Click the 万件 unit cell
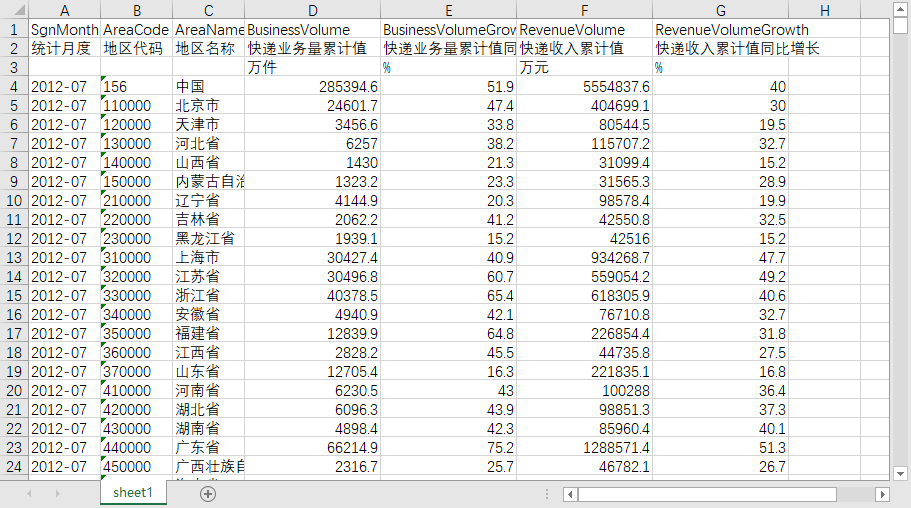 click(x=313, y=67)
